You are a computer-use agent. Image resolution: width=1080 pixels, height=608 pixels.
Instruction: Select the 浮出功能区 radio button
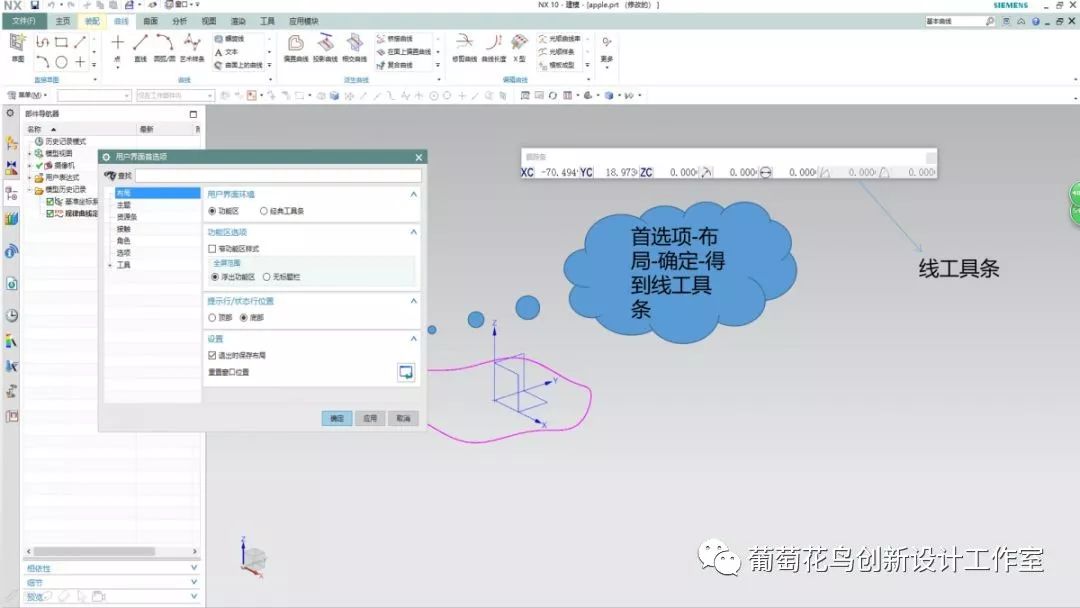[215, 277]
